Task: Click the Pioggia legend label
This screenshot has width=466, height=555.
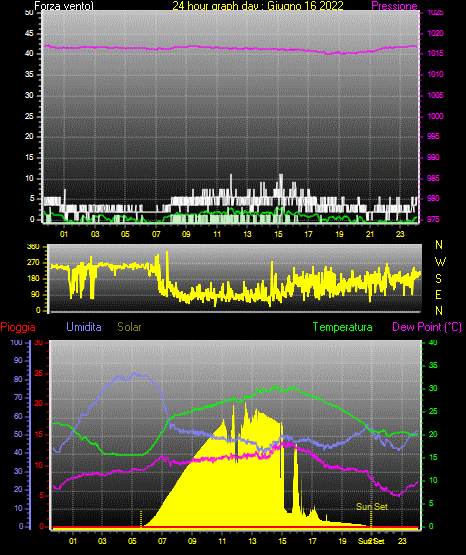Action: [18, 327]
